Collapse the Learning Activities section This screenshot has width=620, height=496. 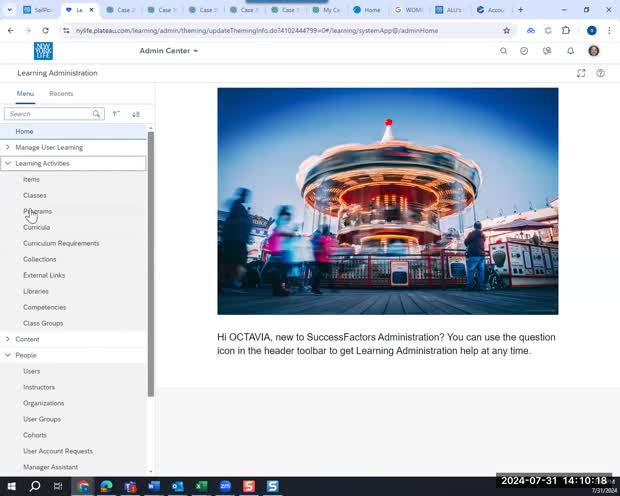coord(8,163)
